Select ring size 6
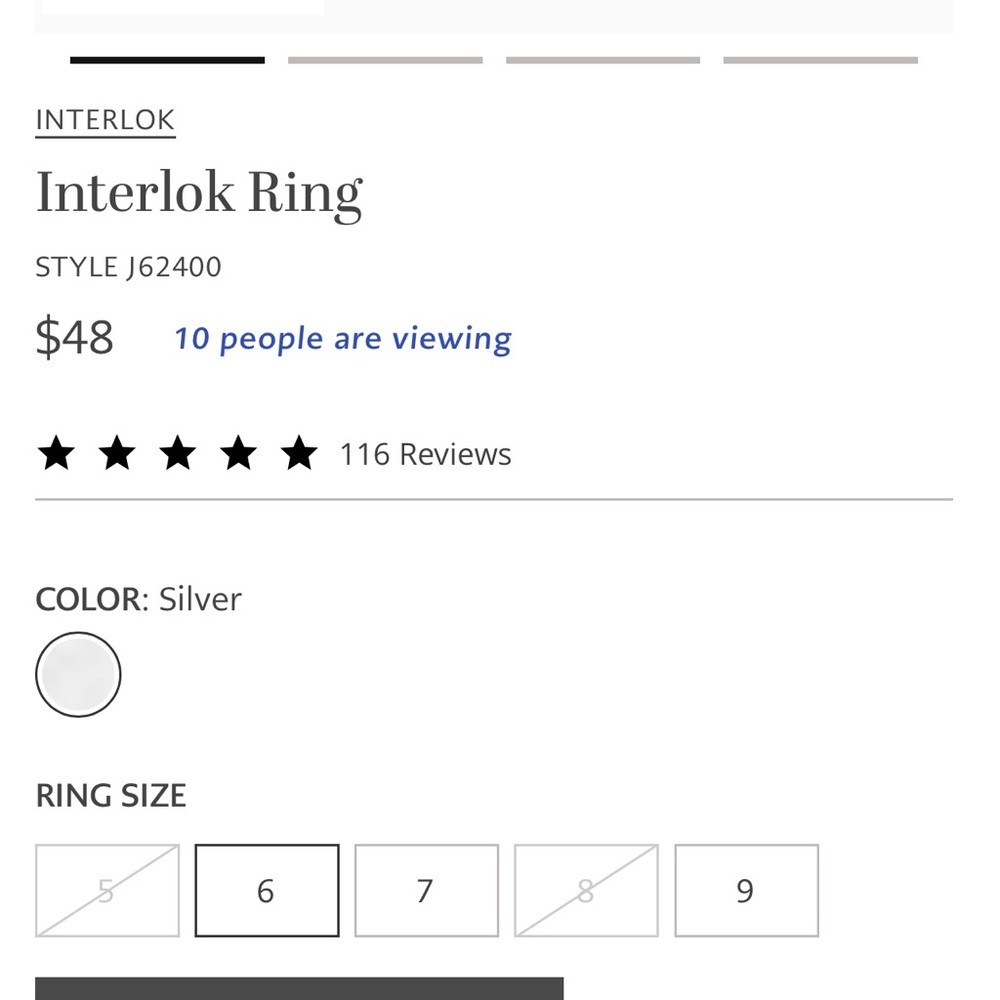The height and width of the screenshot is (1000, 1000). click(266, 890)
